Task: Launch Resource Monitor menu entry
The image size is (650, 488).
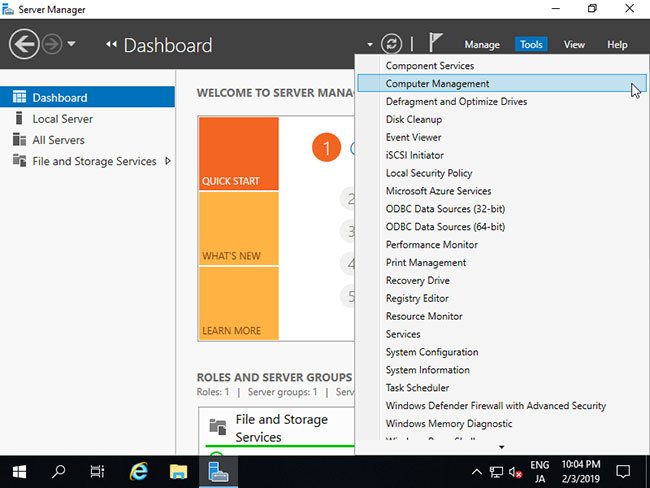Action: pyautogui.click(x=502, y=316)
